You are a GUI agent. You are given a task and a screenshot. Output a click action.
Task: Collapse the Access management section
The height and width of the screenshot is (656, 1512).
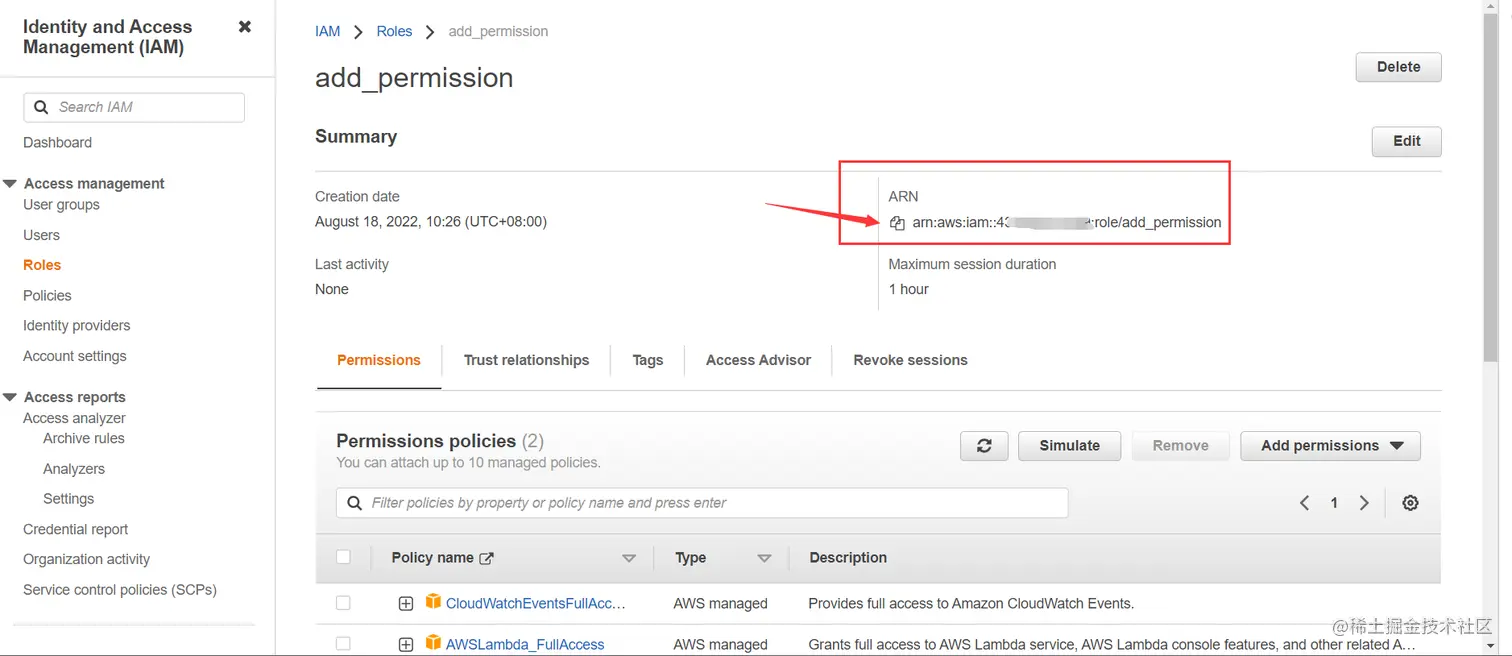(11, 184)
